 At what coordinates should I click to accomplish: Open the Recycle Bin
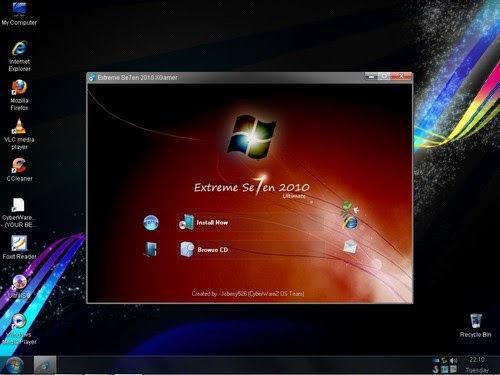pyautogui.click(x=476, y=325)
